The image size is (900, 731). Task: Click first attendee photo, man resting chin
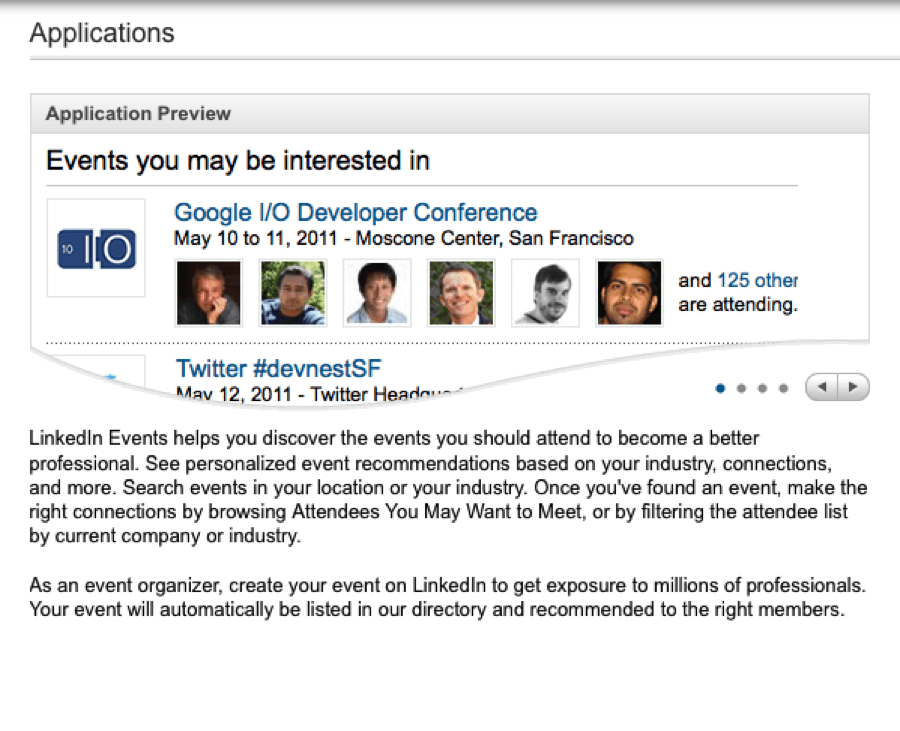(208, 293)
